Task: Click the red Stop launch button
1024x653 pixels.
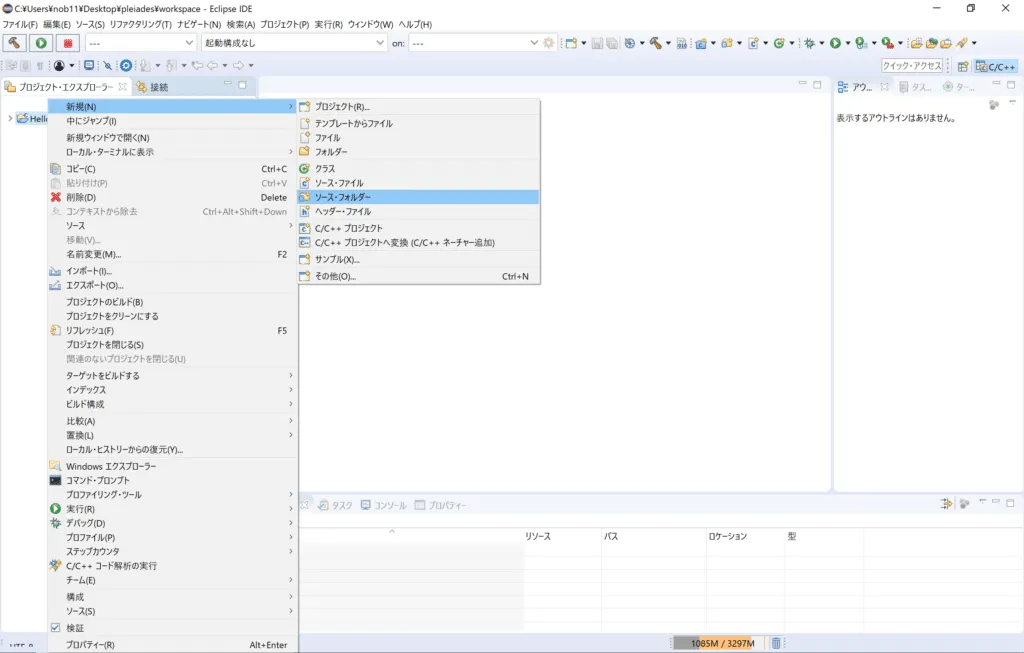Action: [67, 43]
